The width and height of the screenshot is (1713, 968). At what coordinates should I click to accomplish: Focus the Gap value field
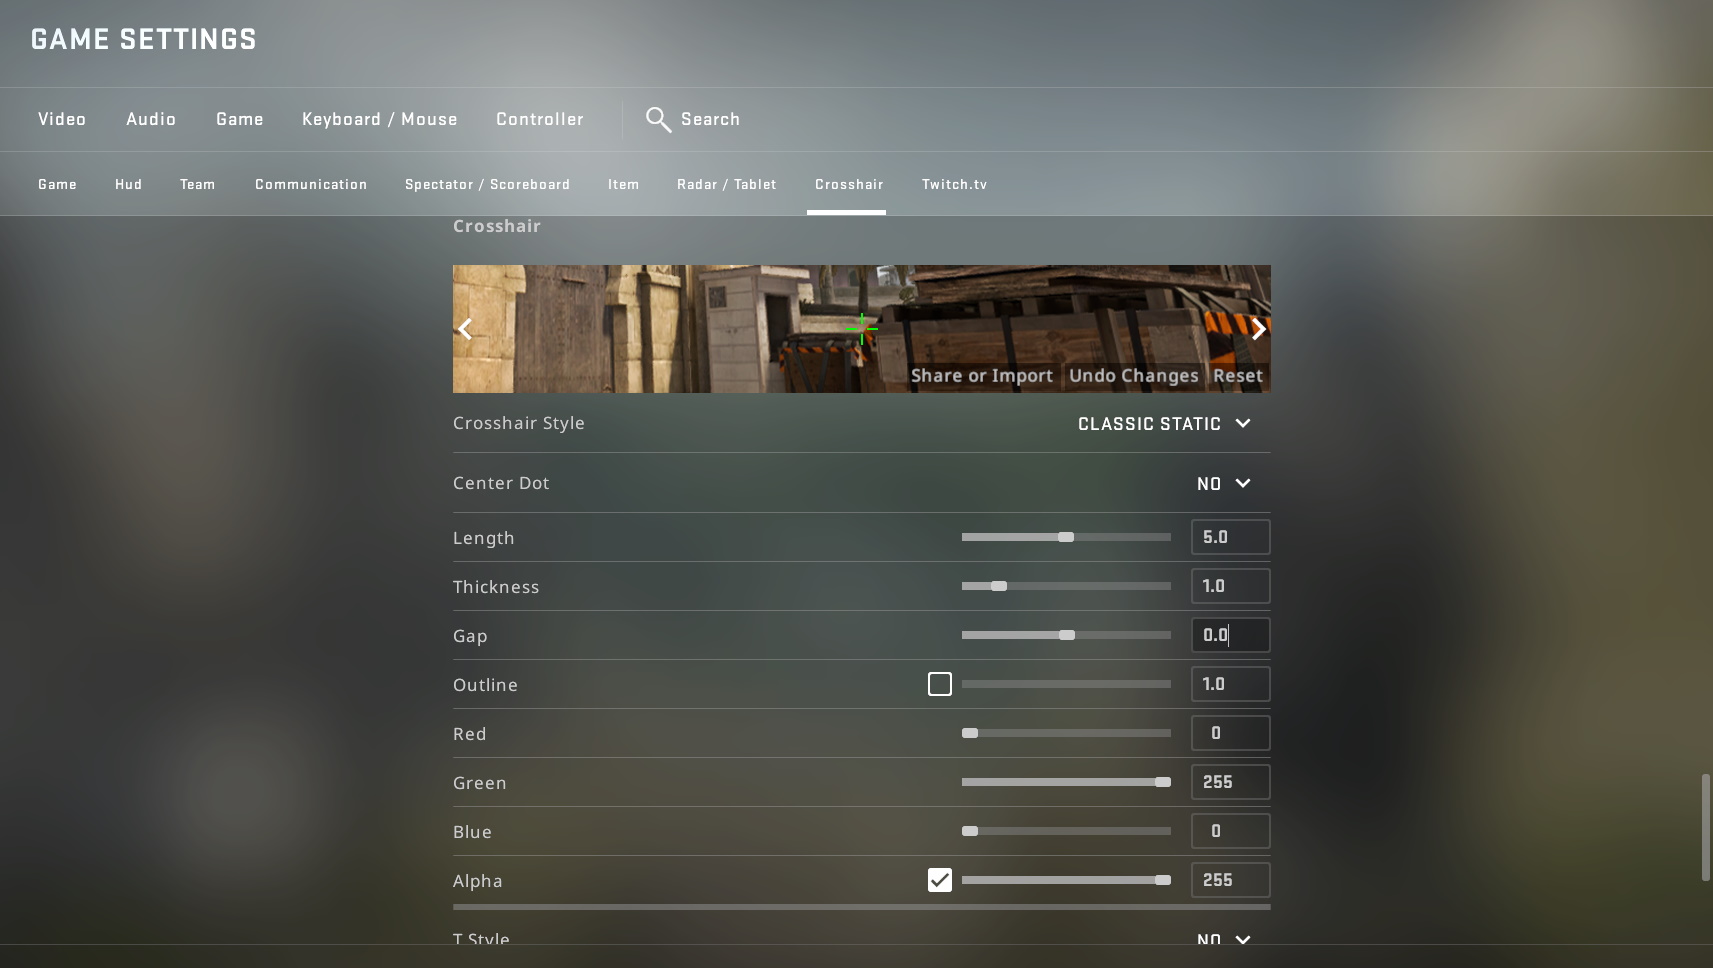1231,635
